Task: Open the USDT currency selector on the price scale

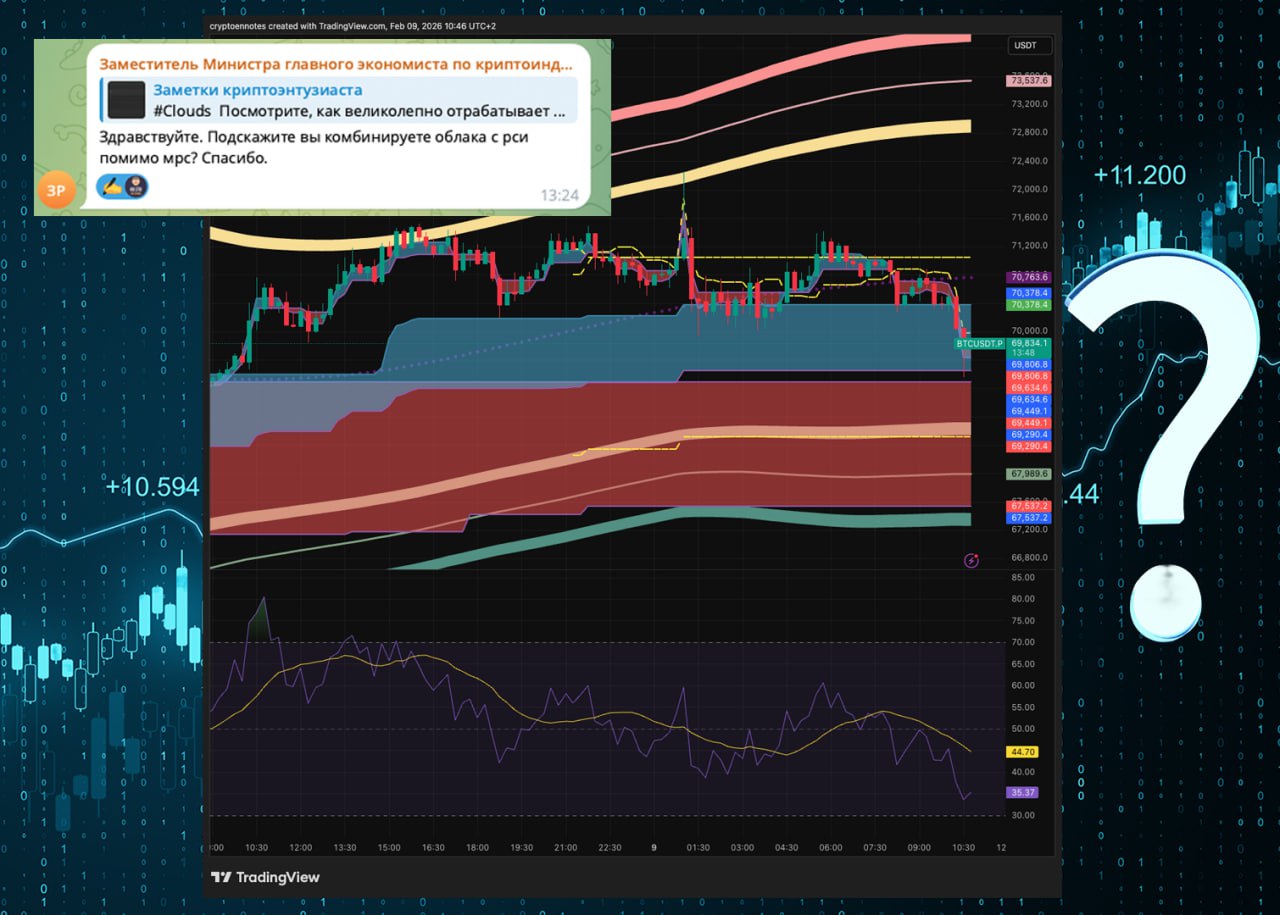Action: (1025, 45)
